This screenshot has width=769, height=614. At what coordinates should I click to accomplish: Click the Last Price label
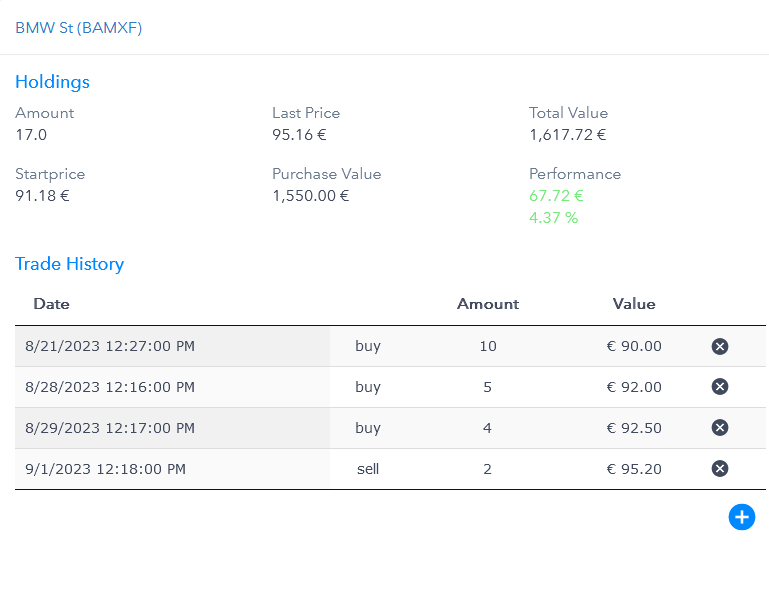(306, 113)
